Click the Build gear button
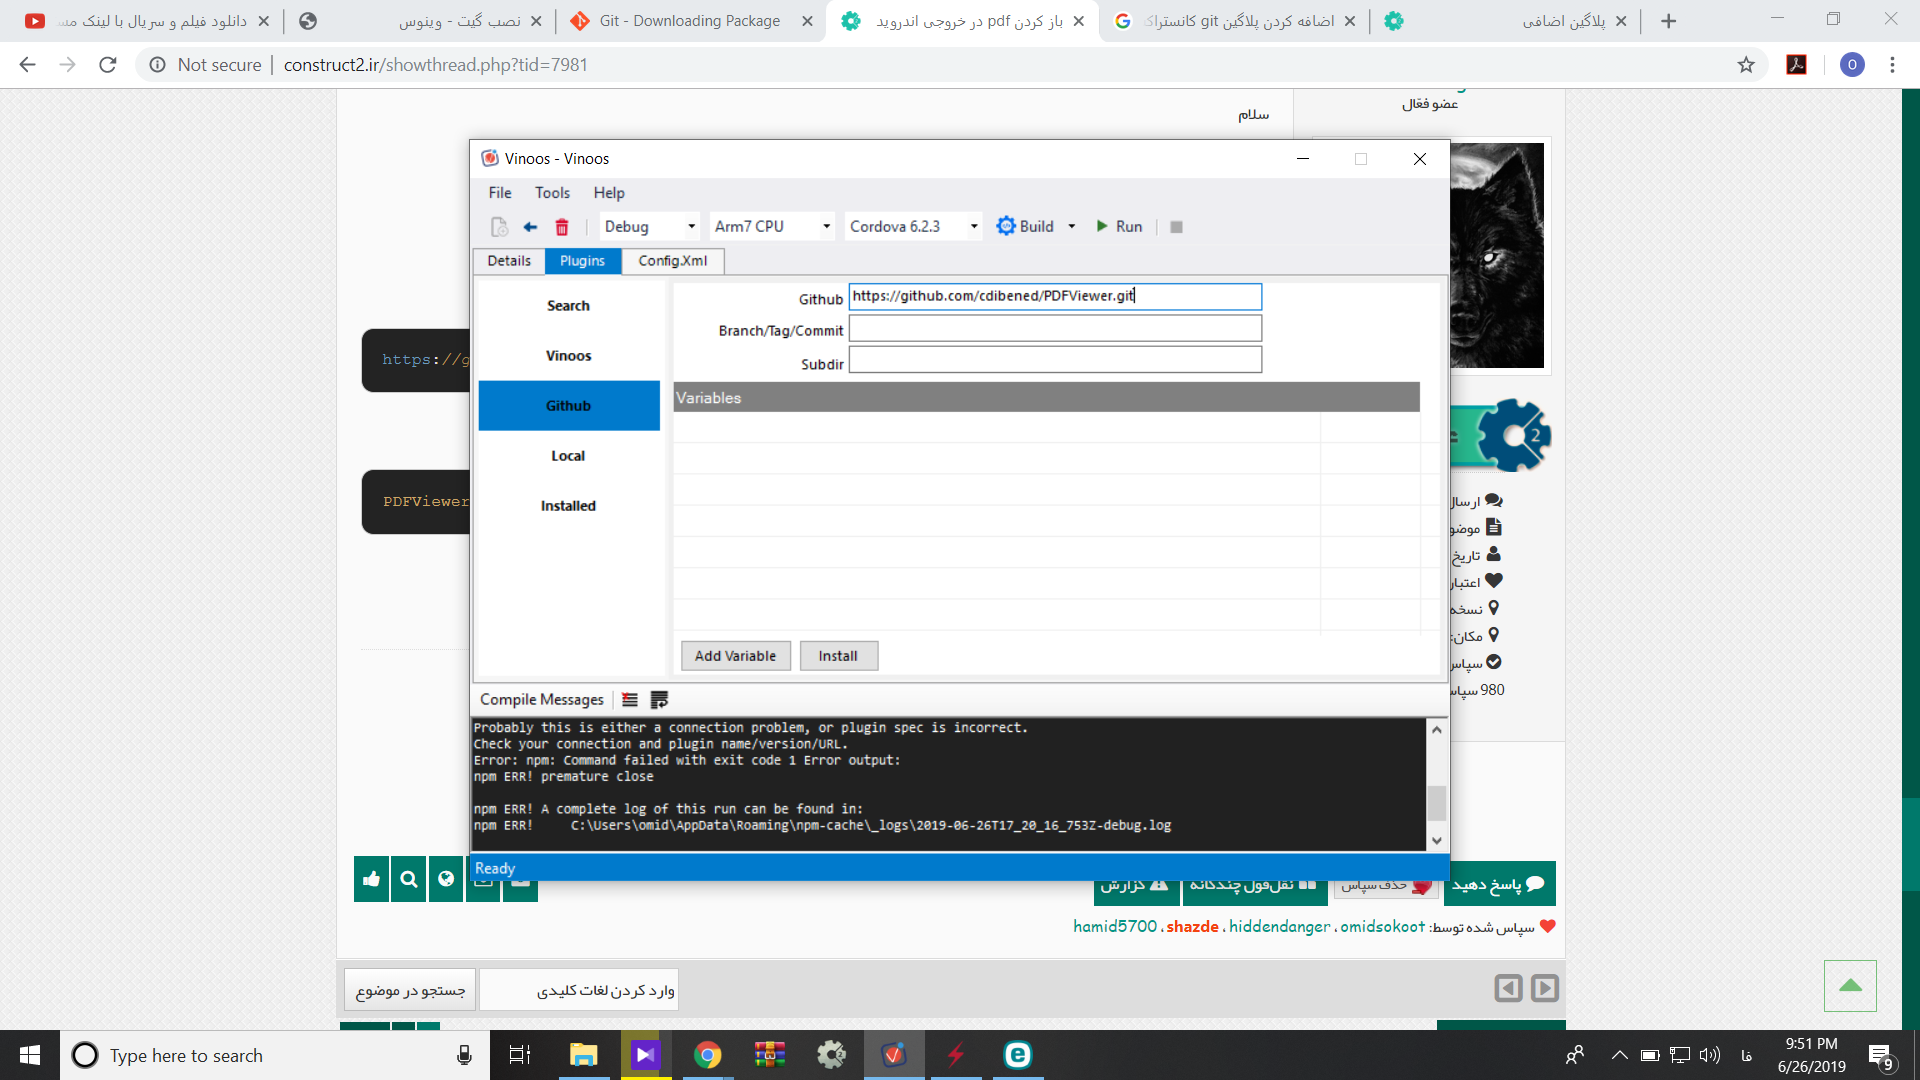 coord(1025,226)
